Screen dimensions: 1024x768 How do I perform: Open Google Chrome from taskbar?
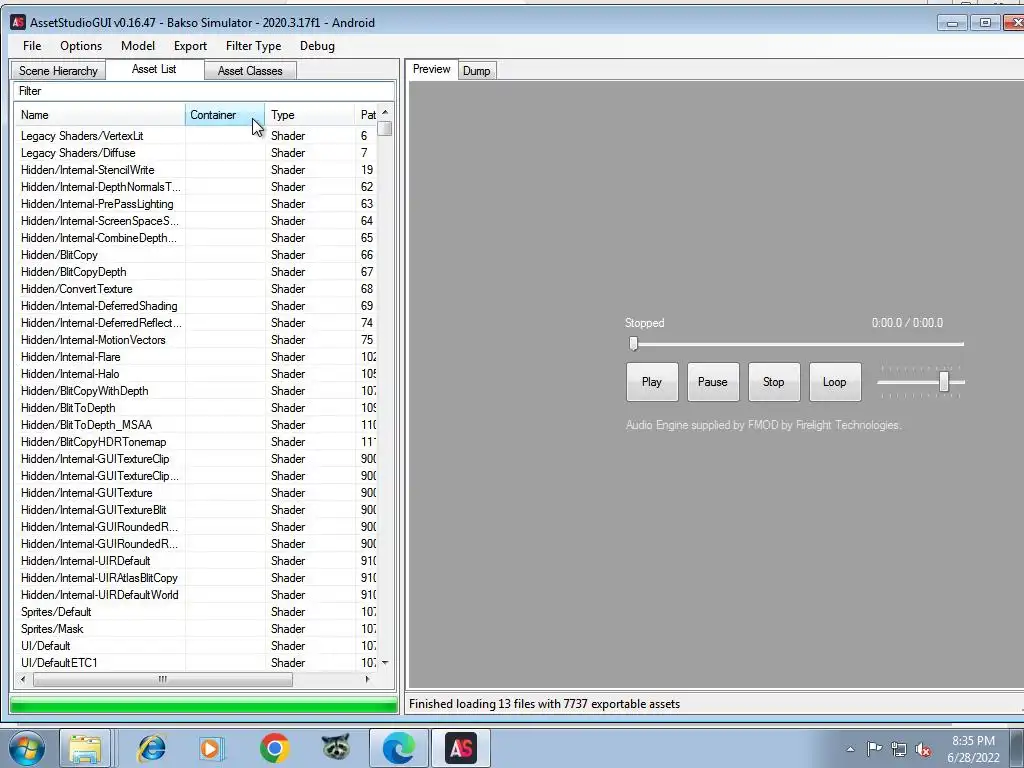coord(274,748)
